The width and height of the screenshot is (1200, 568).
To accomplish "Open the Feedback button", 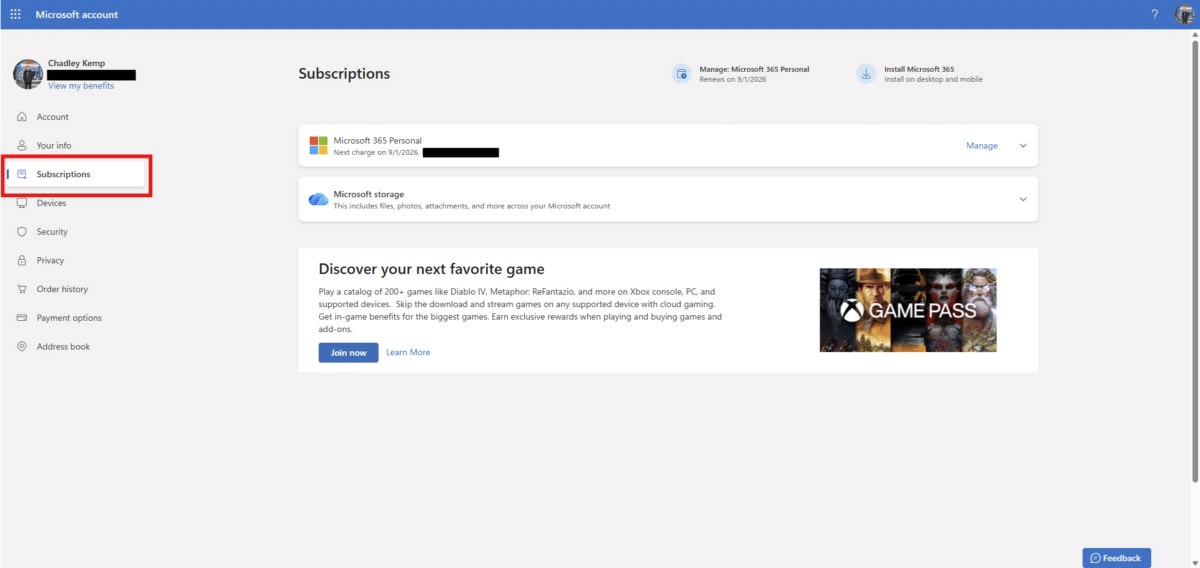I will click(x=1117, y=557).
